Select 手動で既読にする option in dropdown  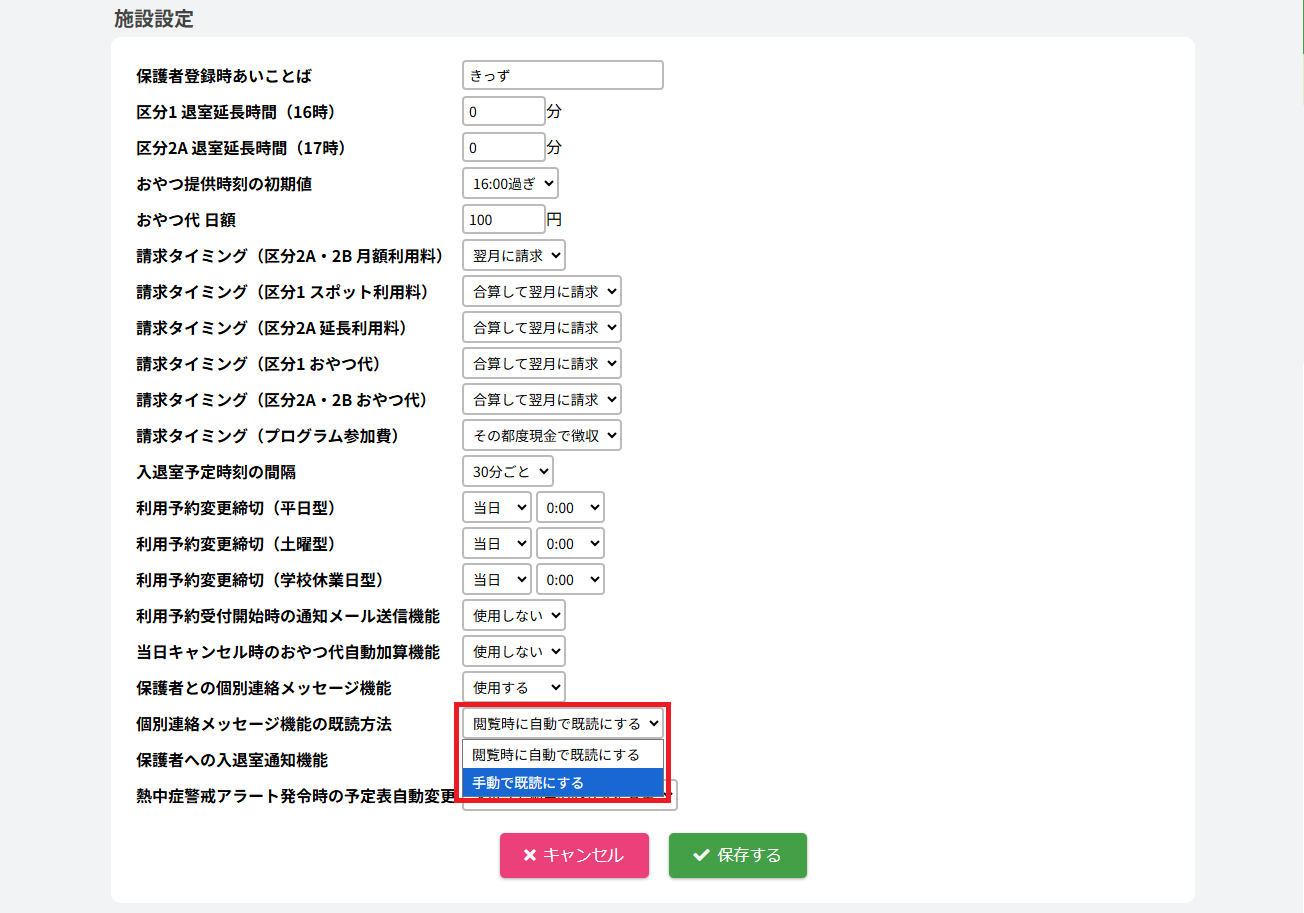pos(562,782)
